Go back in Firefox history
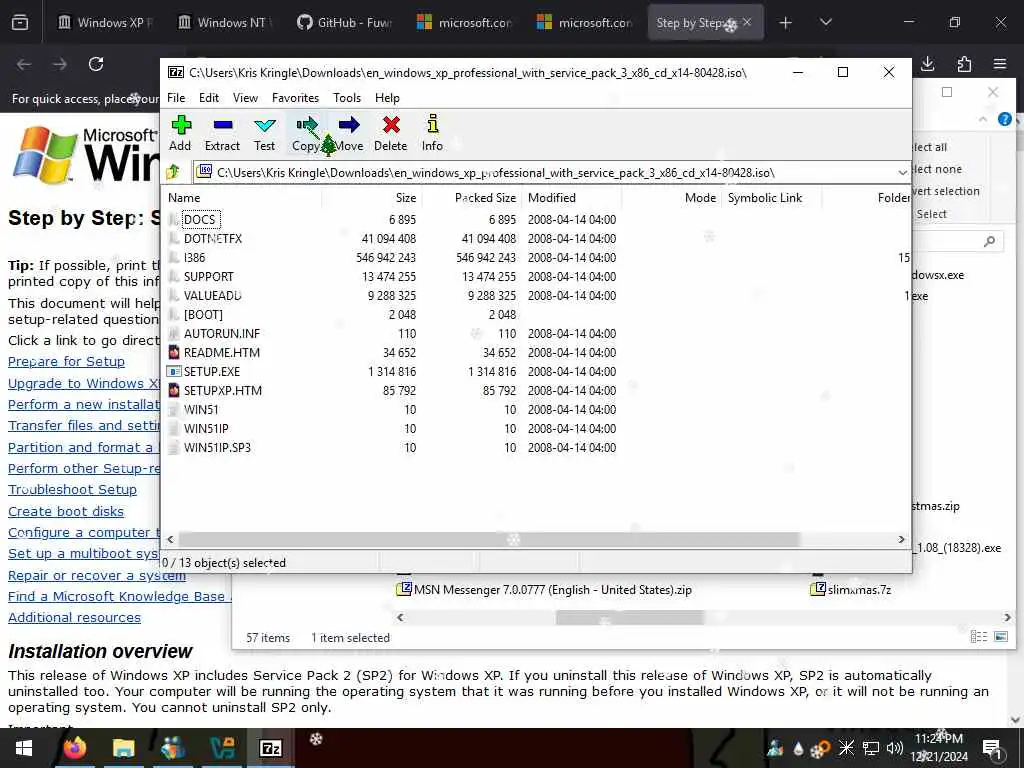1024x768 pixels. pyautogui.click(x=24, y=64)
